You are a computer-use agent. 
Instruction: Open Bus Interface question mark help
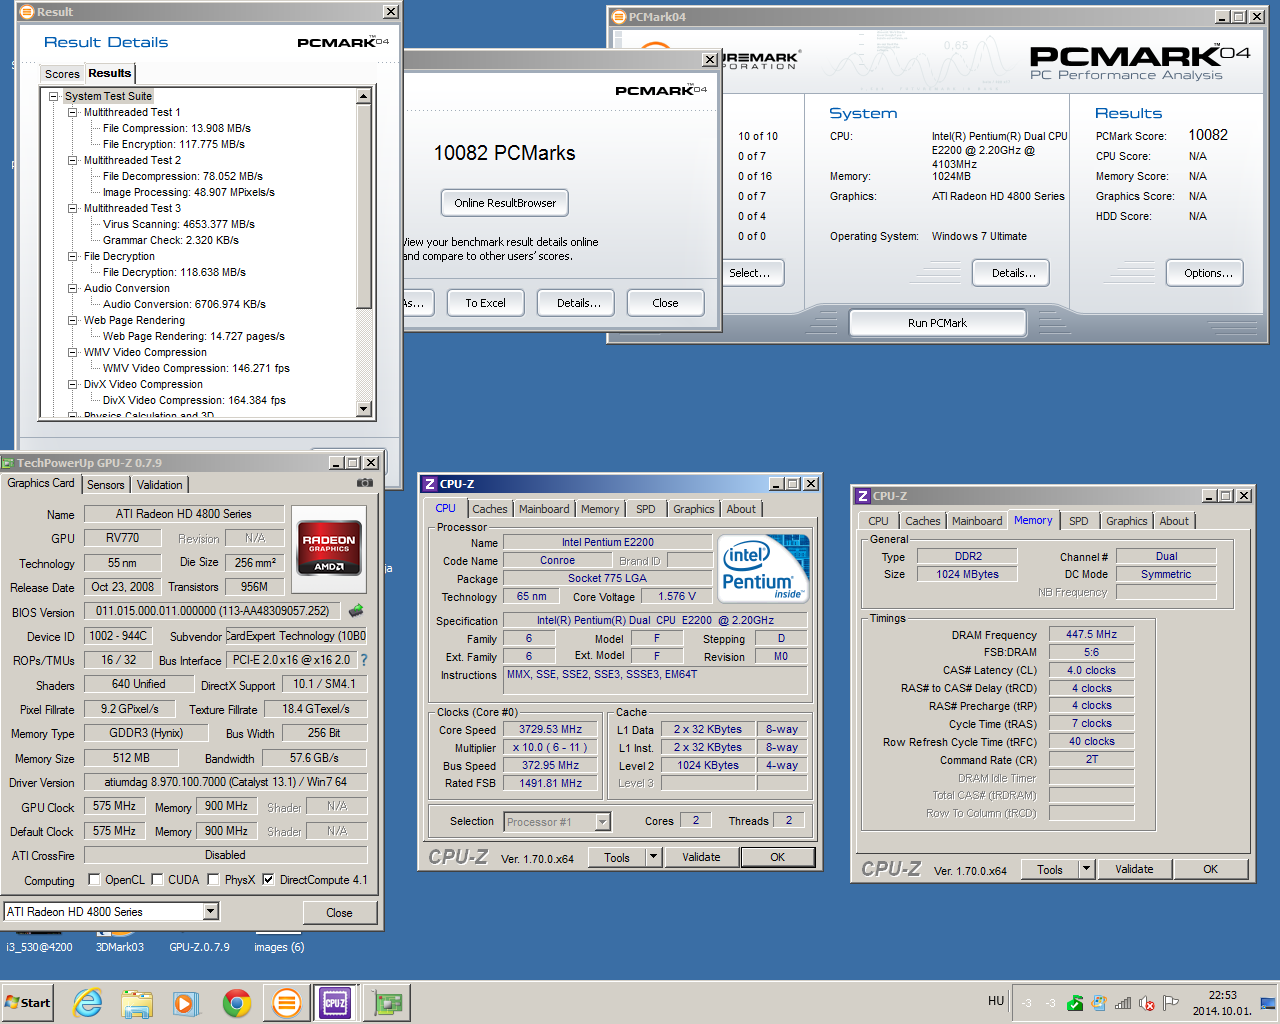tap(364, 660)
